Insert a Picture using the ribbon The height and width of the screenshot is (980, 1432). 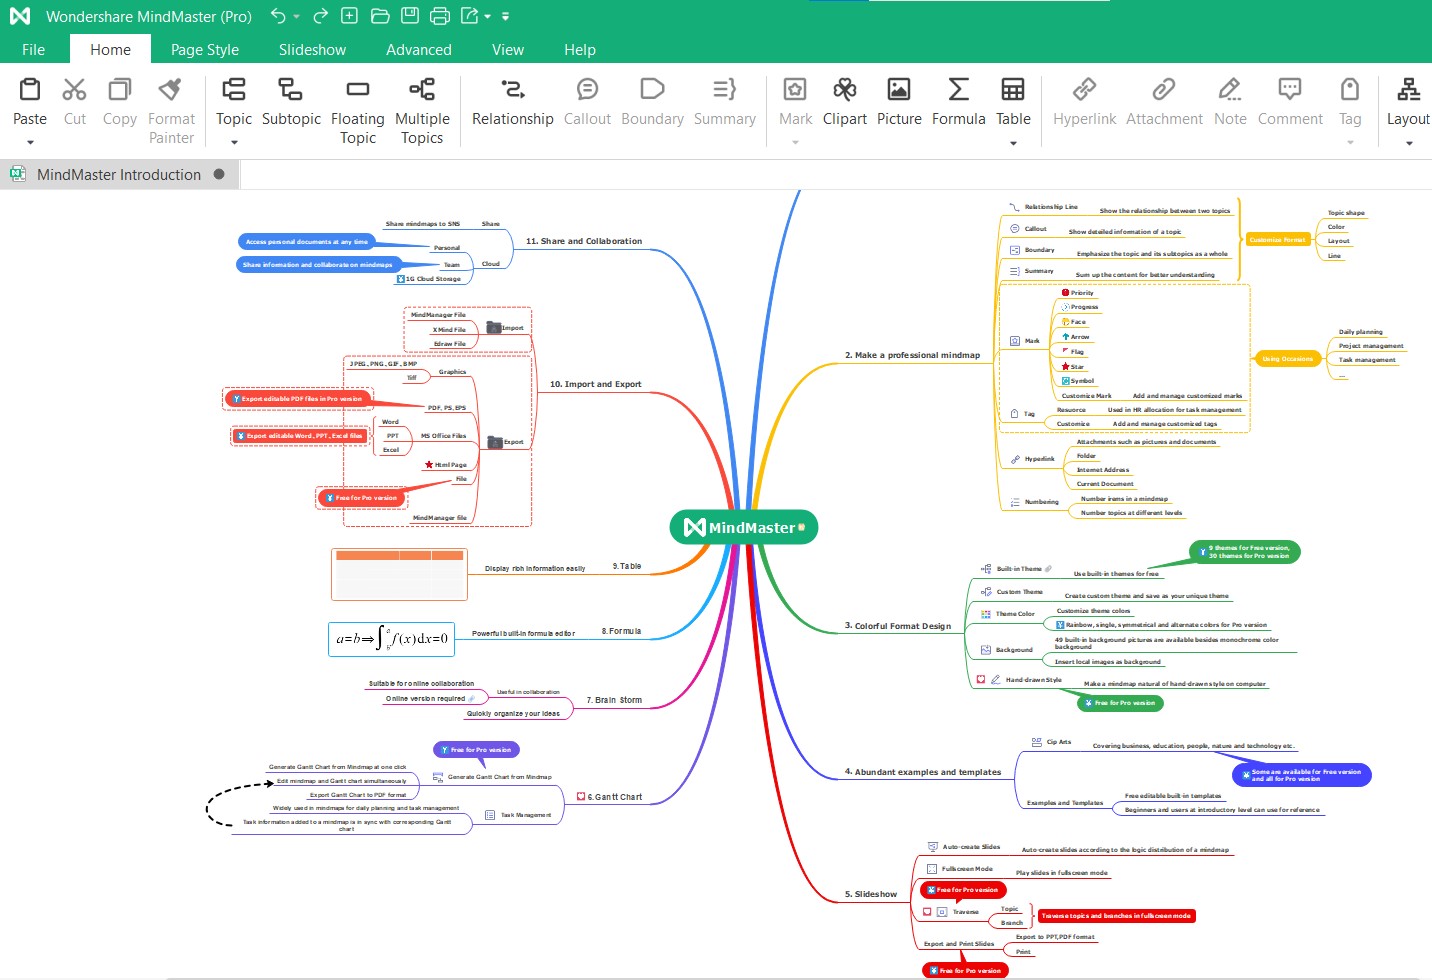pyautogui.click(x=899, y=102)
